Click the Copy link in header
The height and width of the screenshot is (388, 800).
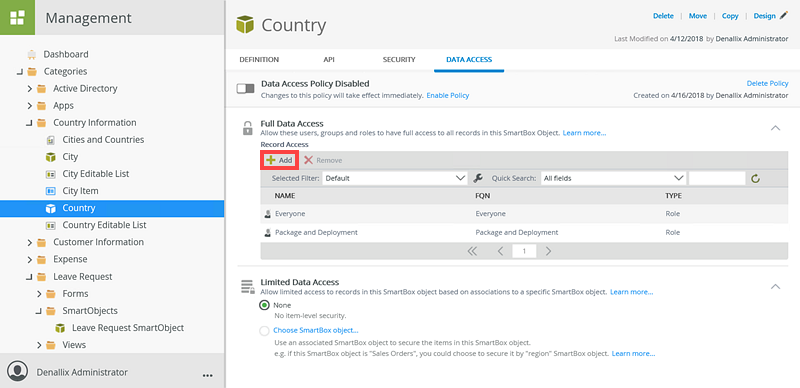coord(730,16)
